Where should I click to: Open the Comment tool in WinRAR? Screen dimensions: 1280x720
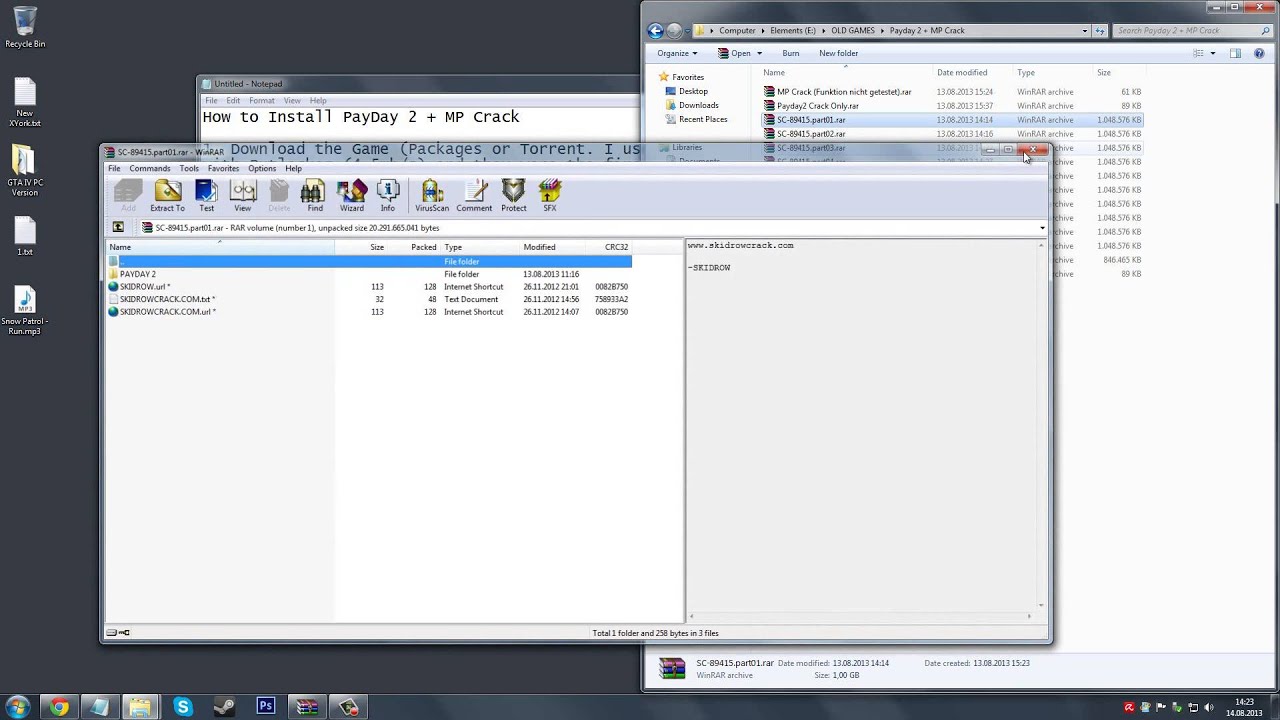474,196
